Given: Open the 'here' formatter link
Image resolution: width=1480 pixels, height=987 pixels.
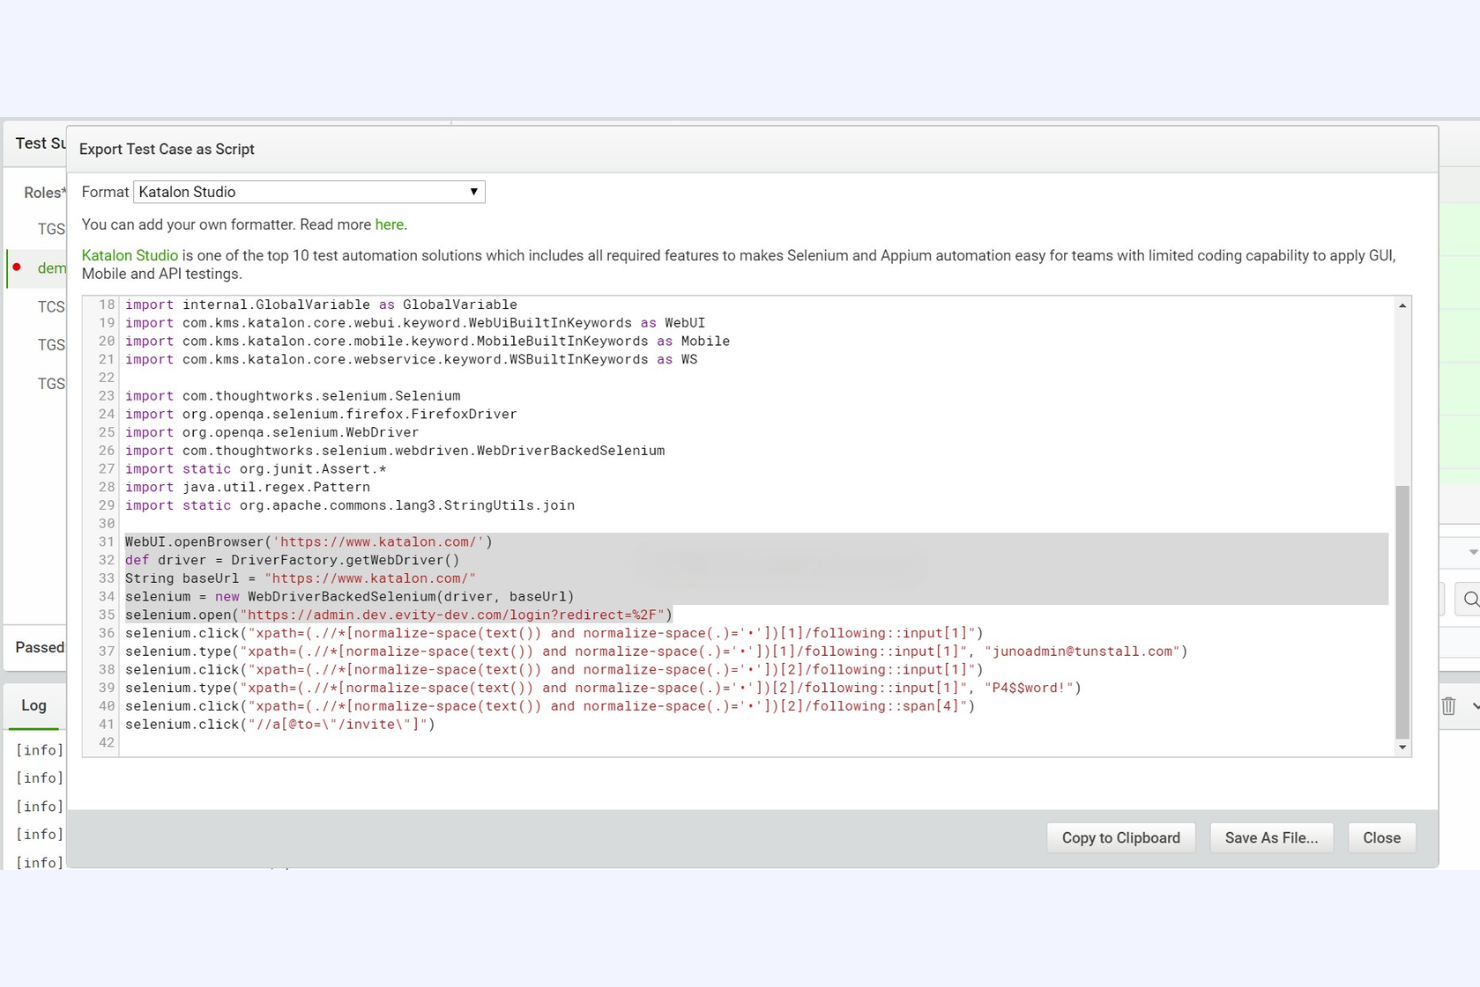Looking at the screenshot, I should [389, 225].
